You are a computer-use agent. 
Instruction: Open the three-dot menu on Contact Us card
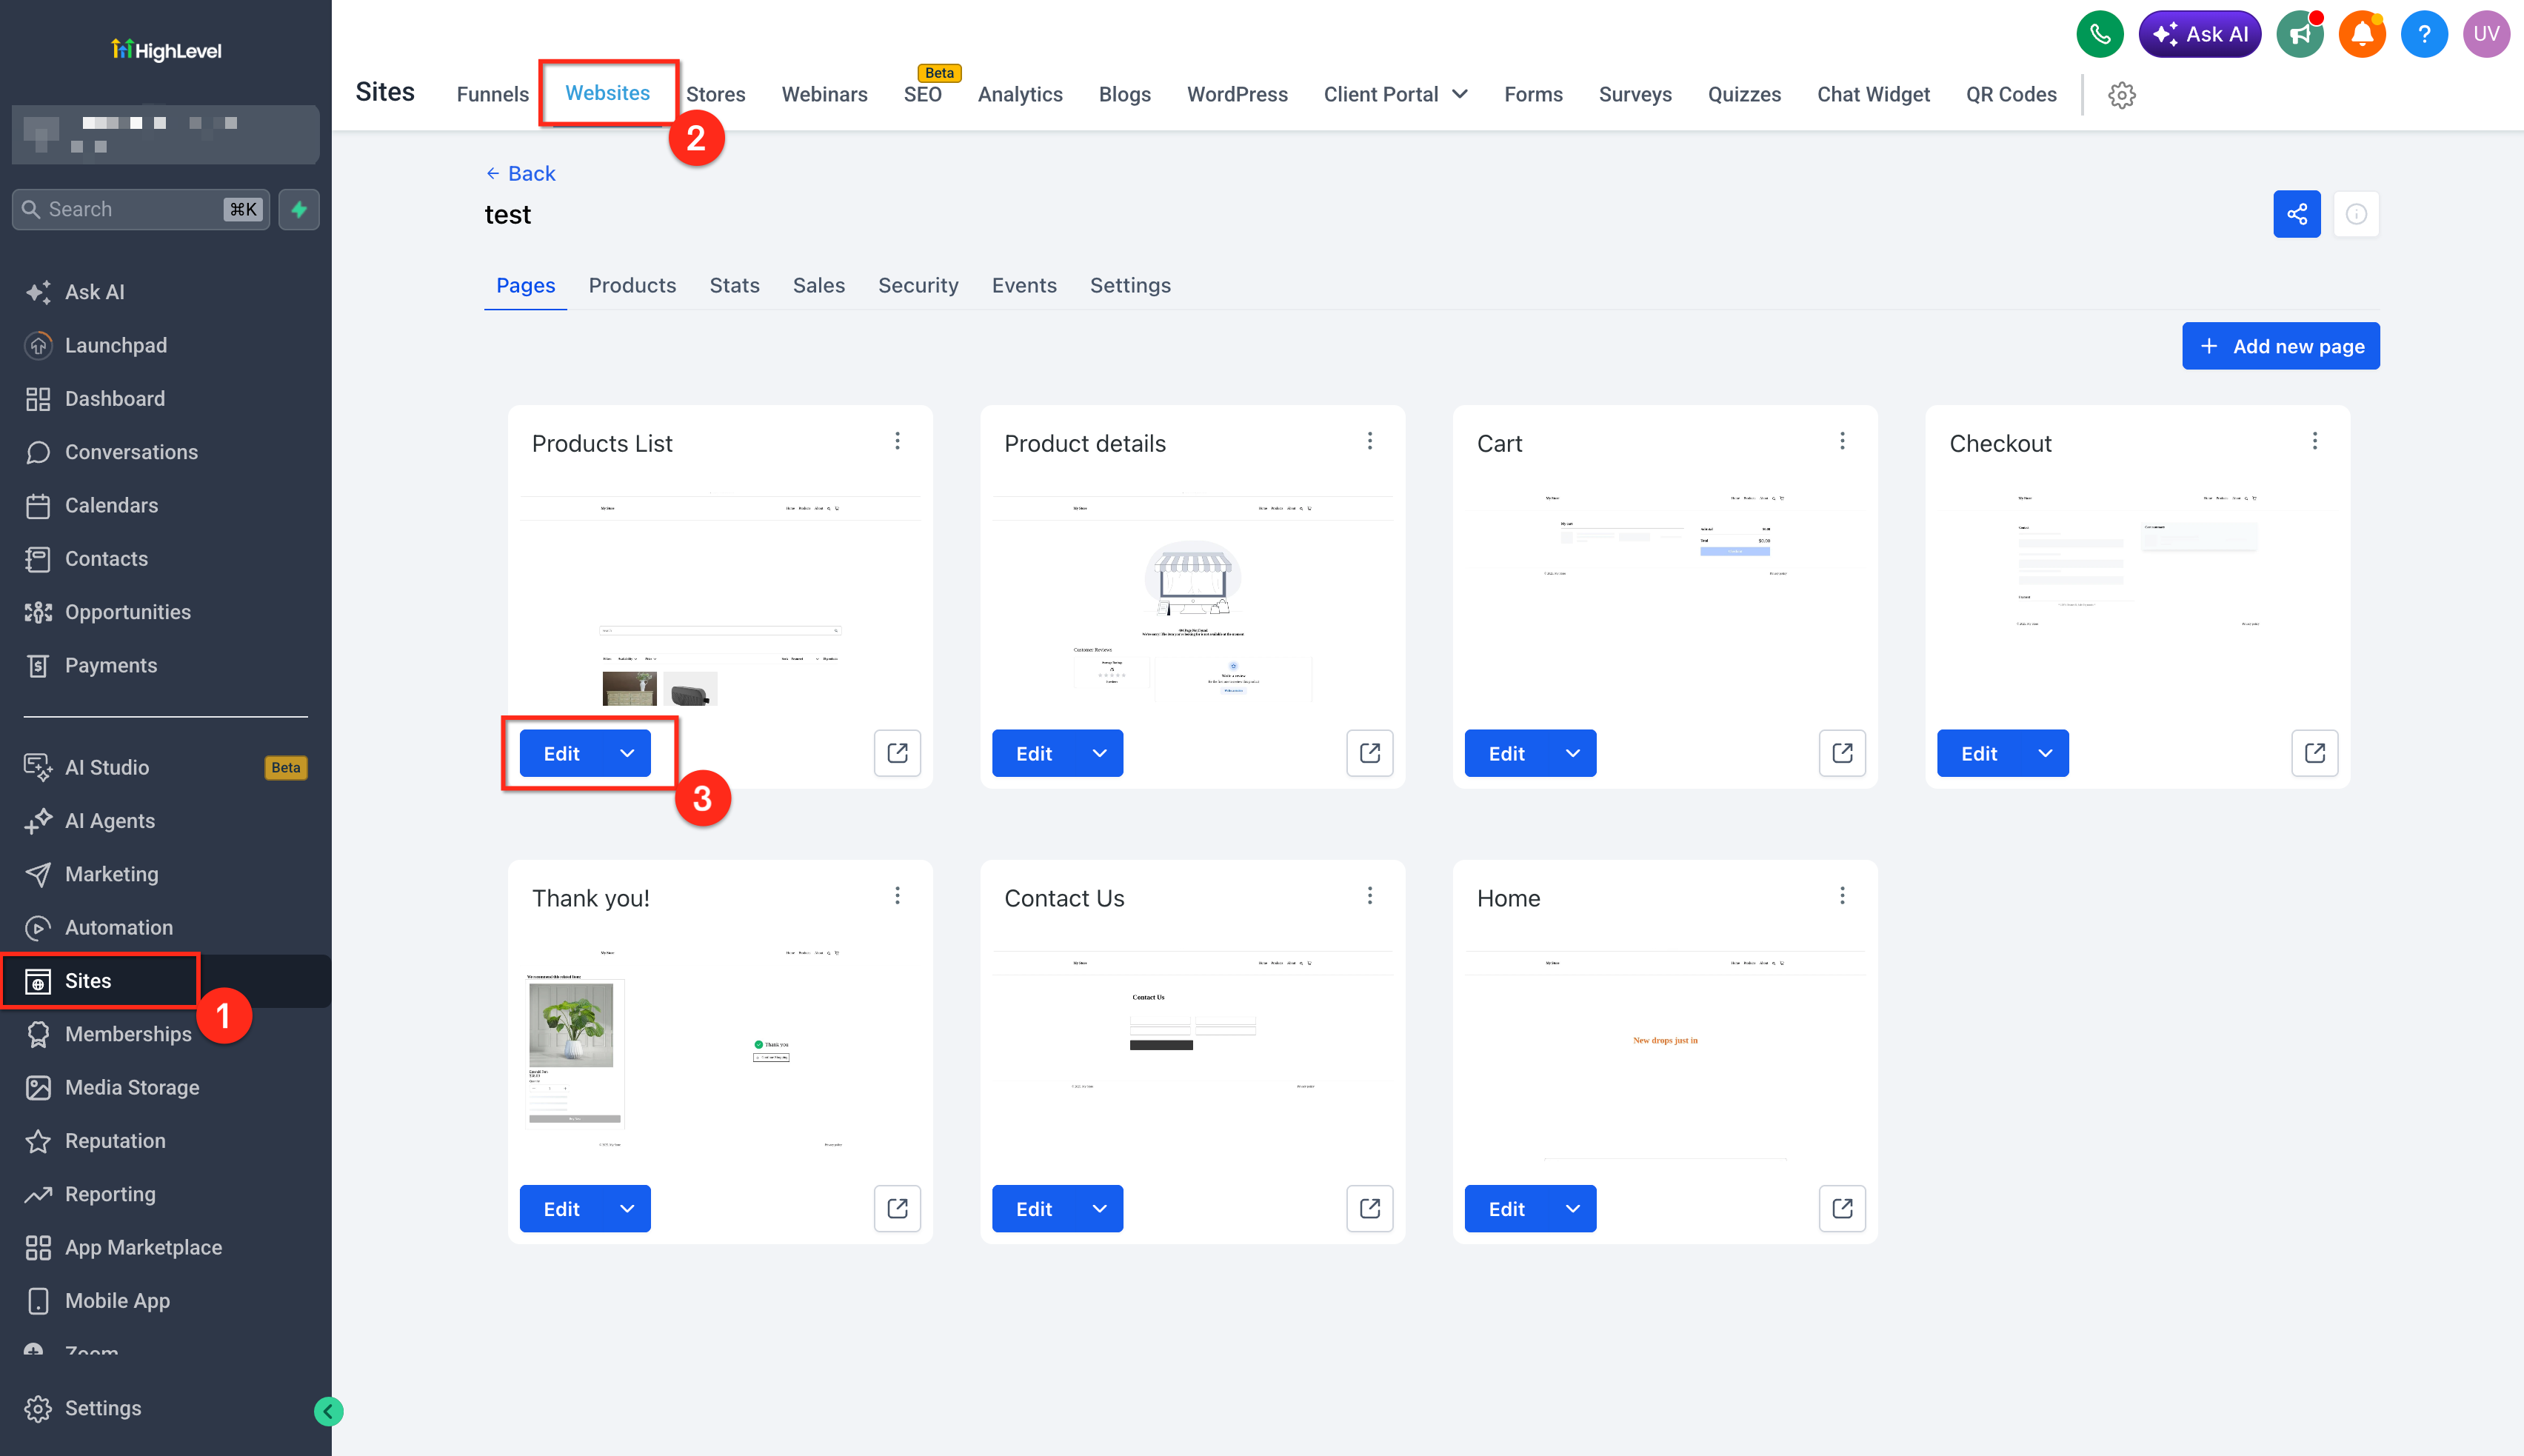(x=1370, y=896)
